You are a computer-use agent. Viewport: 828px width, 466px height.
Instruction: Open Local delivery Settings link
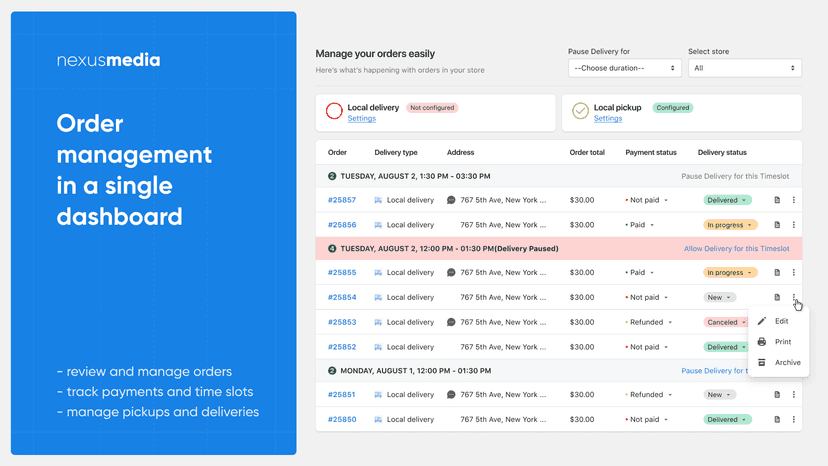(x=362, y=119)
